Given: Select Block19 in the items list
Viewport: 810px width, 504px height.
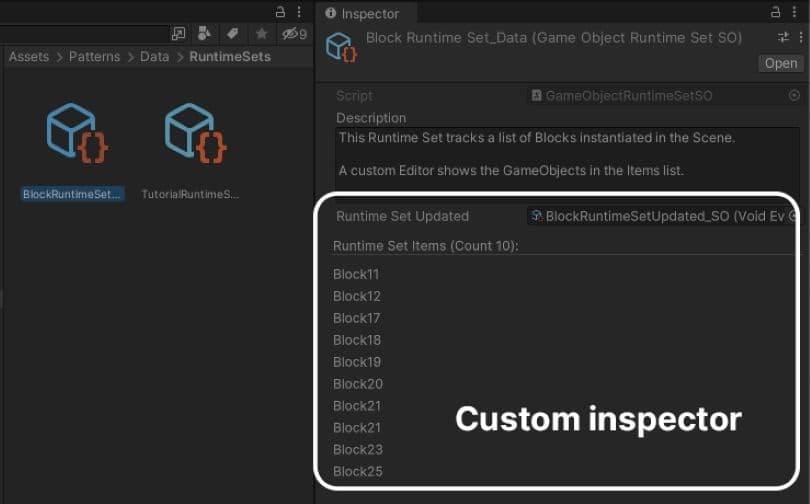Looking at the screenshot, I should [357, 362].
